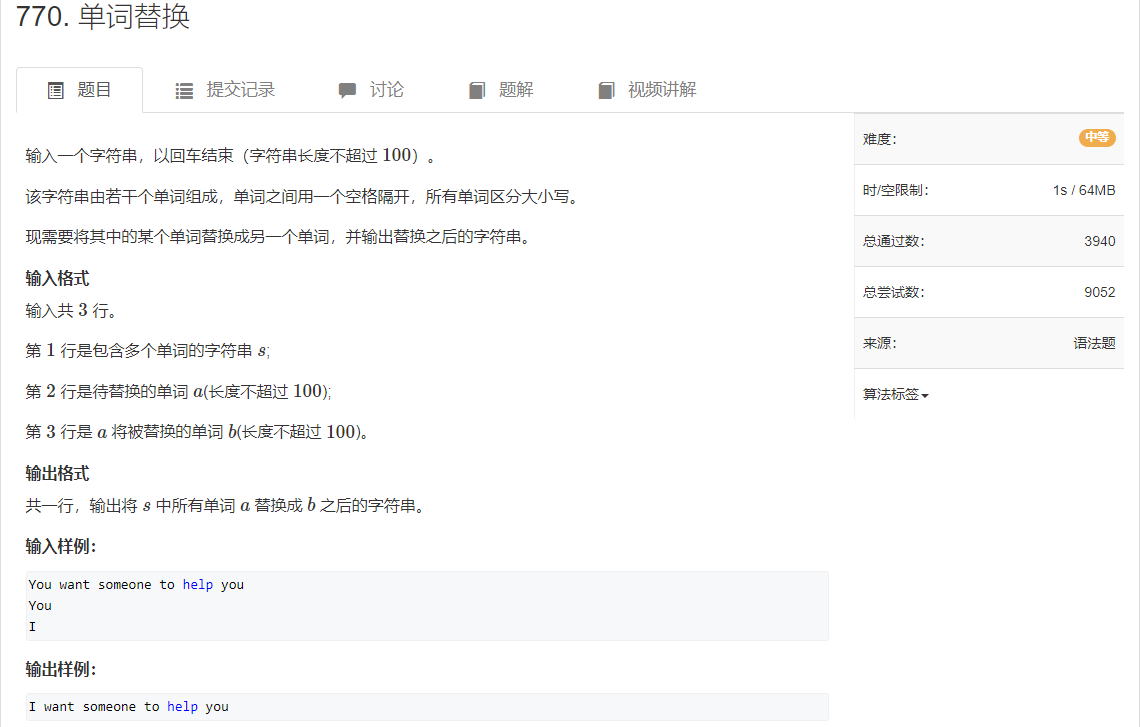This screenshot has width=1140, height=727.
Task: Click inside the 输入样例 code block
Action: pos(425,604)
